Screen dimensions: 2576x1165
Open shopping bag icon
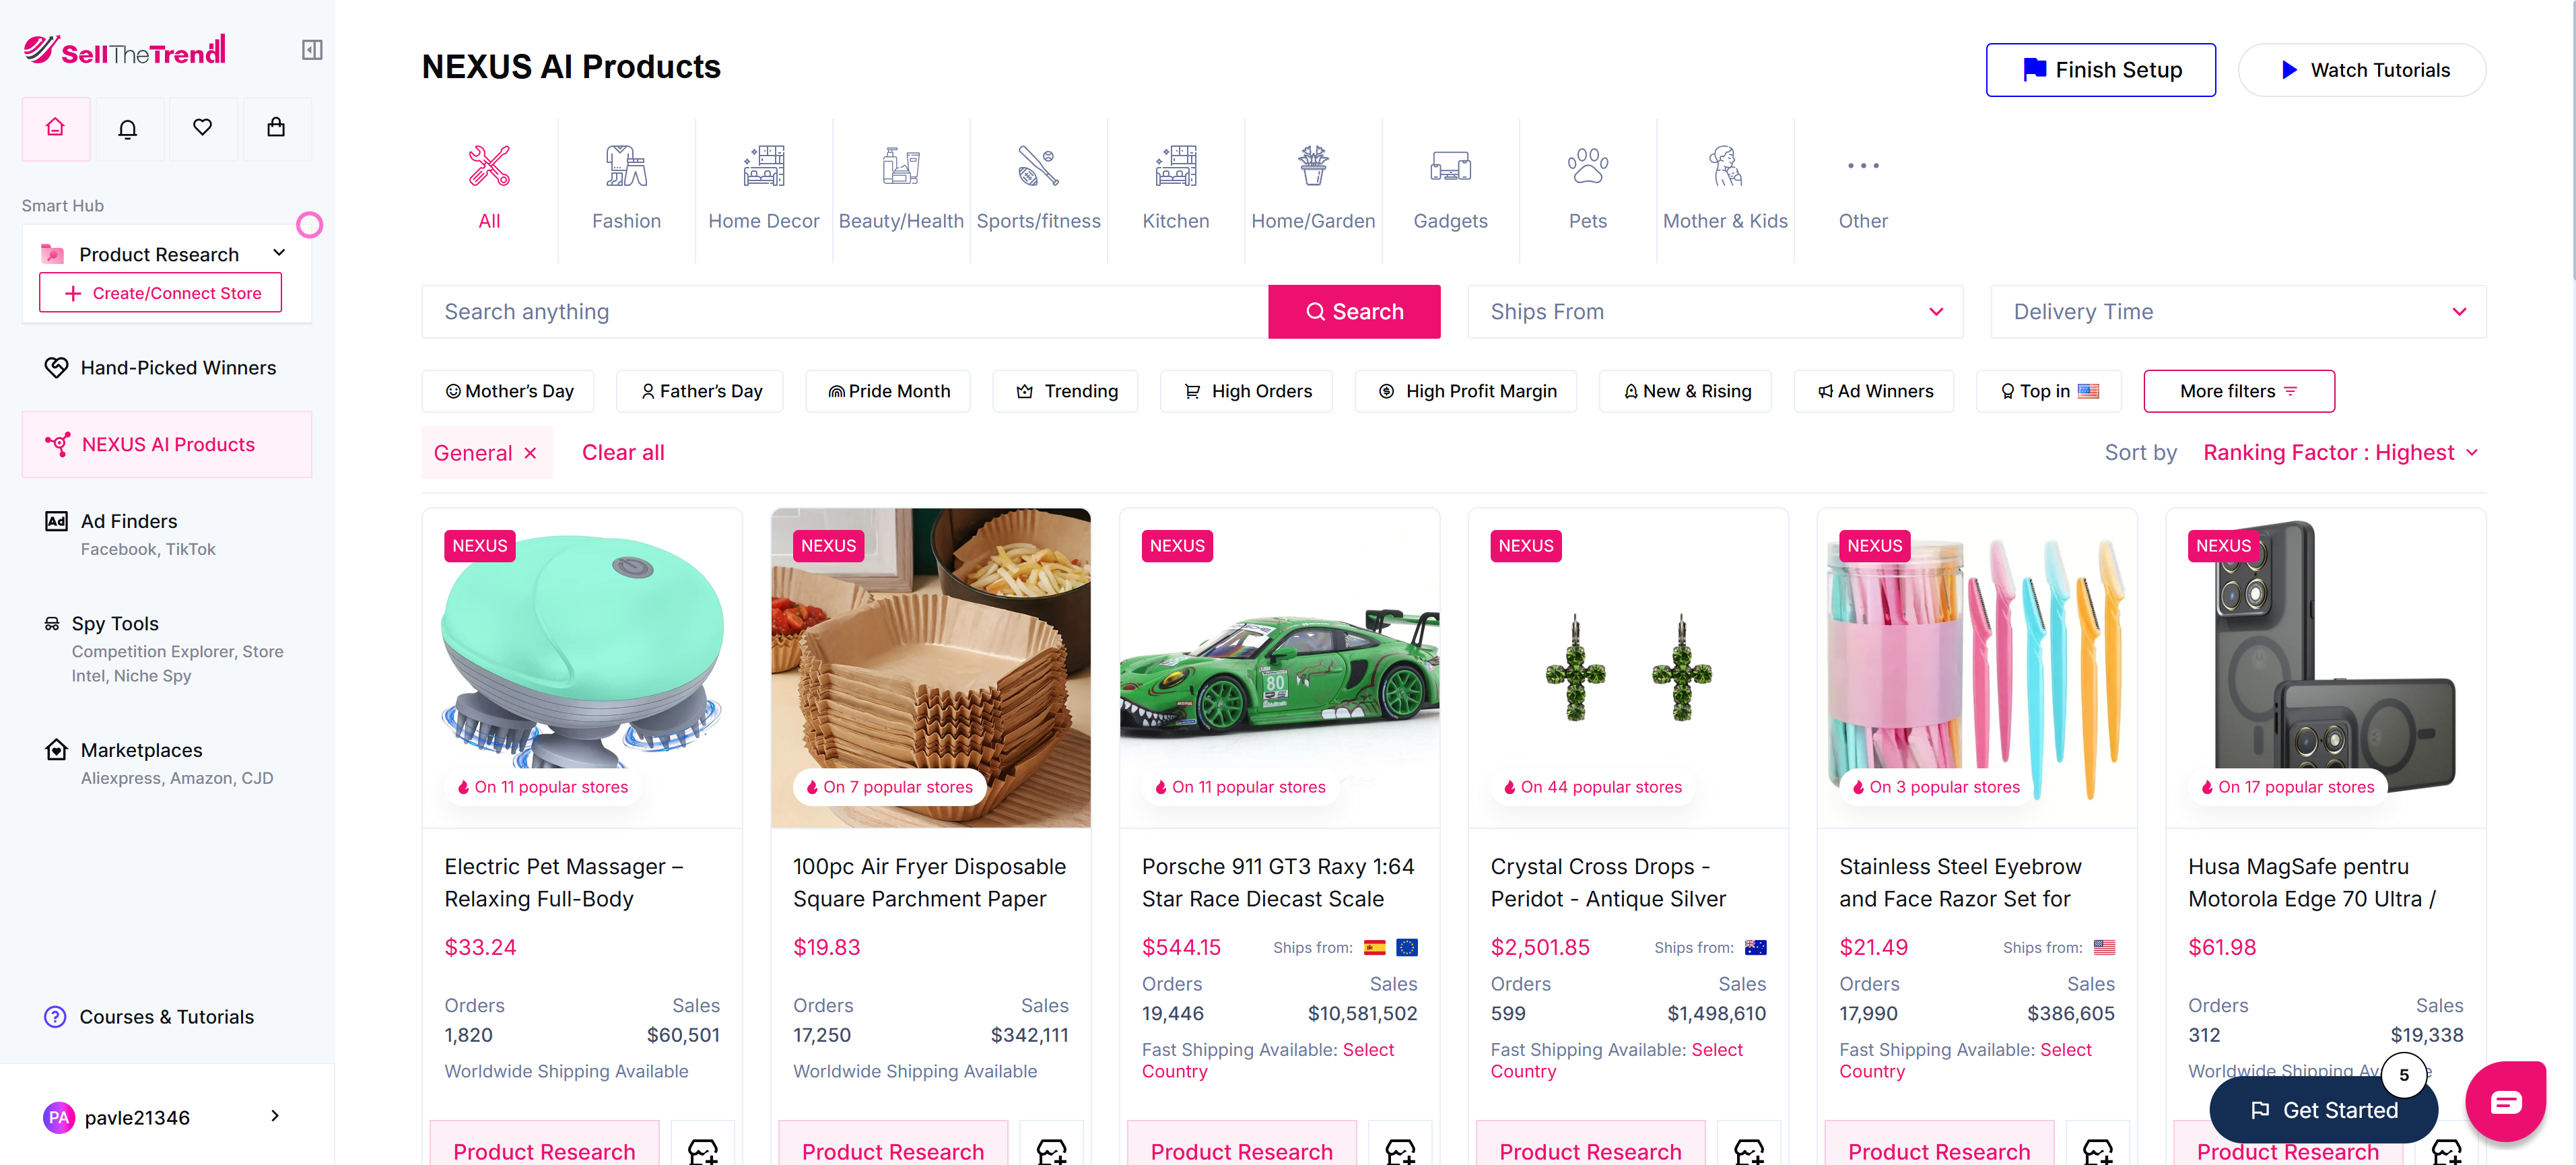(276, 128)
